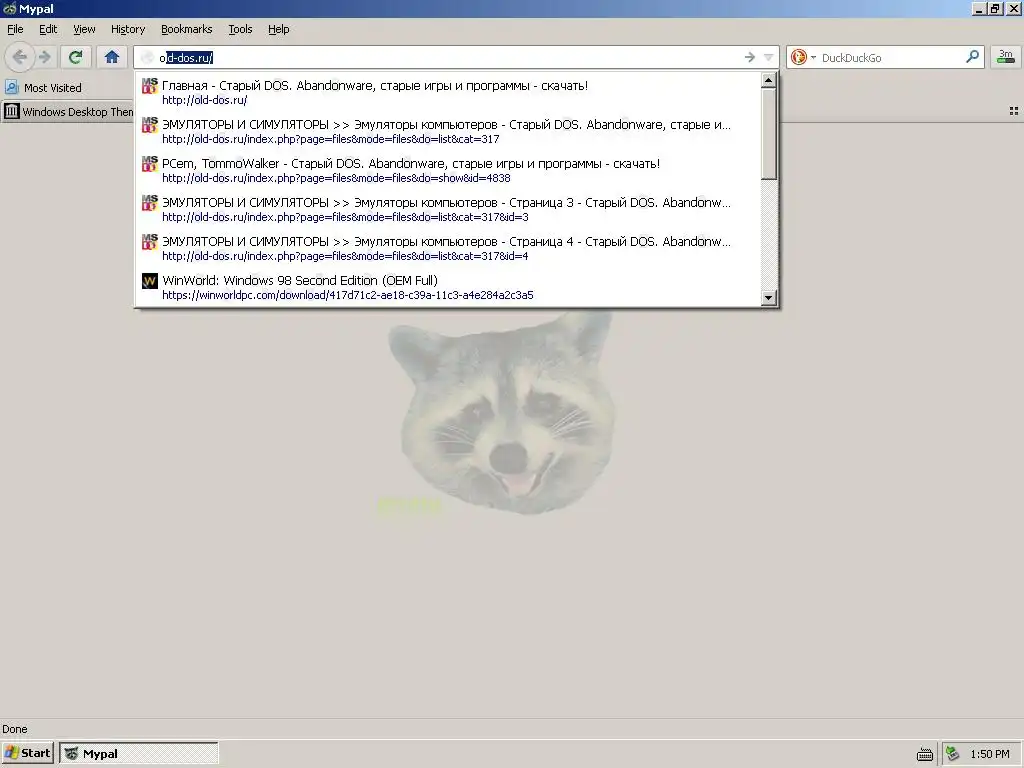Open the Tools menu
Viewport: 1024px width, 768px height.
(240, 29)
